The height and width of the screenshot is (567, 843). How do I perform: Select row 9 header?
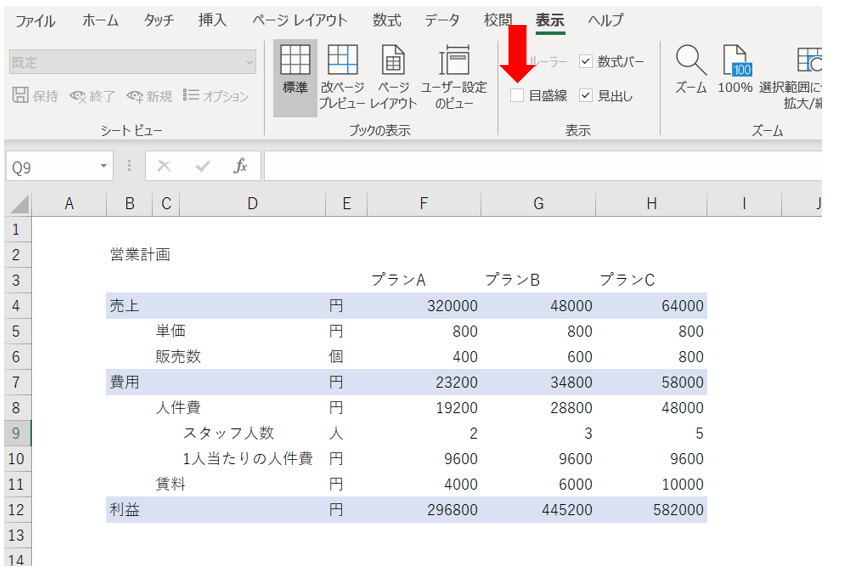[x=16, y=433]
